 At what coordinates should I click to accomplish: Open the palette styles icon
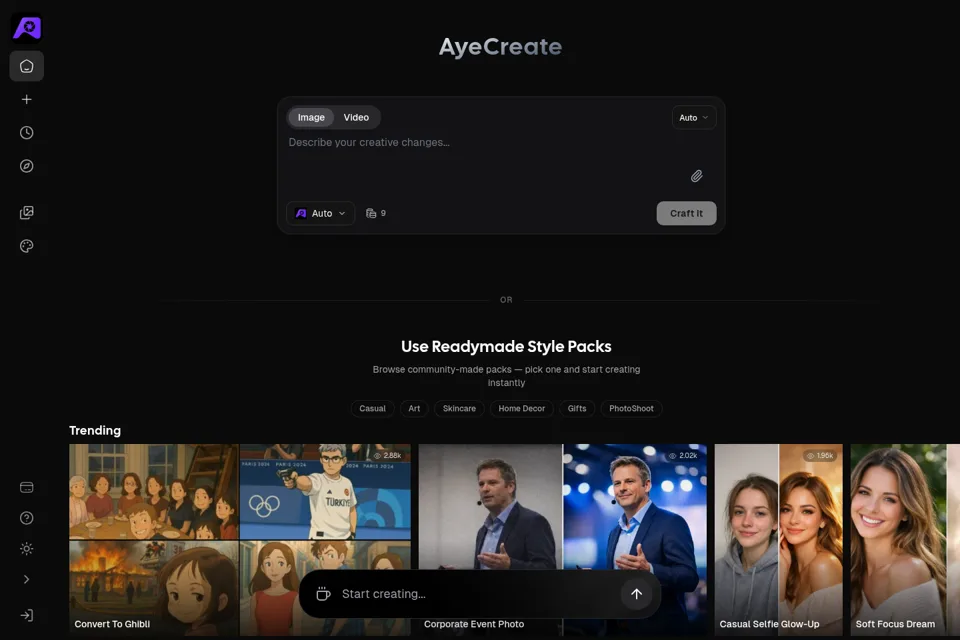[26, 246]
